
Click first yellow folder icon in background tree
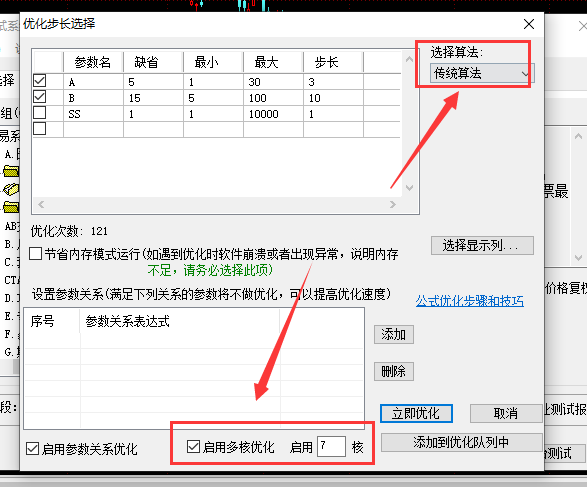coord(11,171)
